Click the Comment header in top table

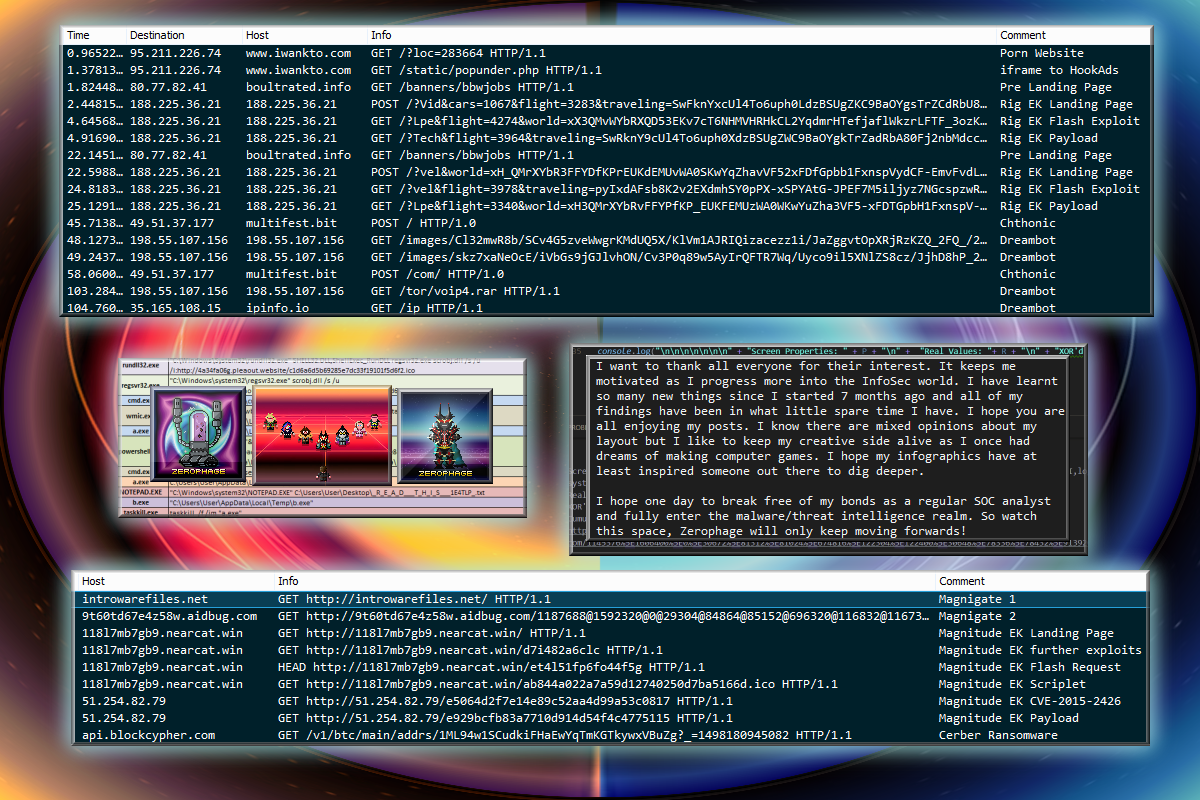tap(1023, 35)
